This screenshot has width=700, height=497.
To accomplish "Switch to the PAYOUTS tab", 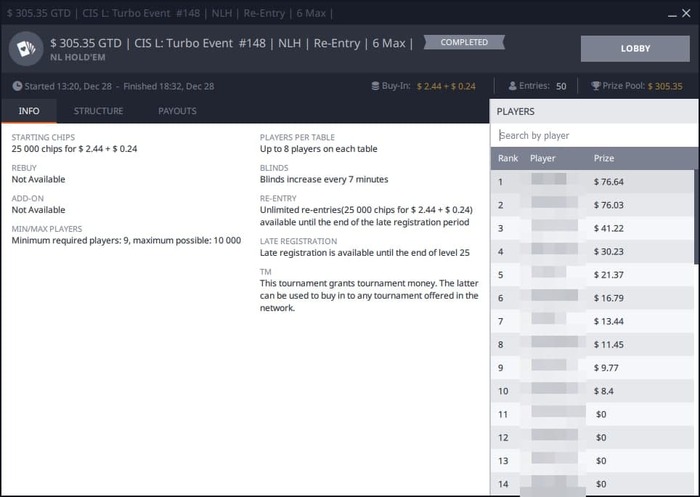I will coord(177,111).
